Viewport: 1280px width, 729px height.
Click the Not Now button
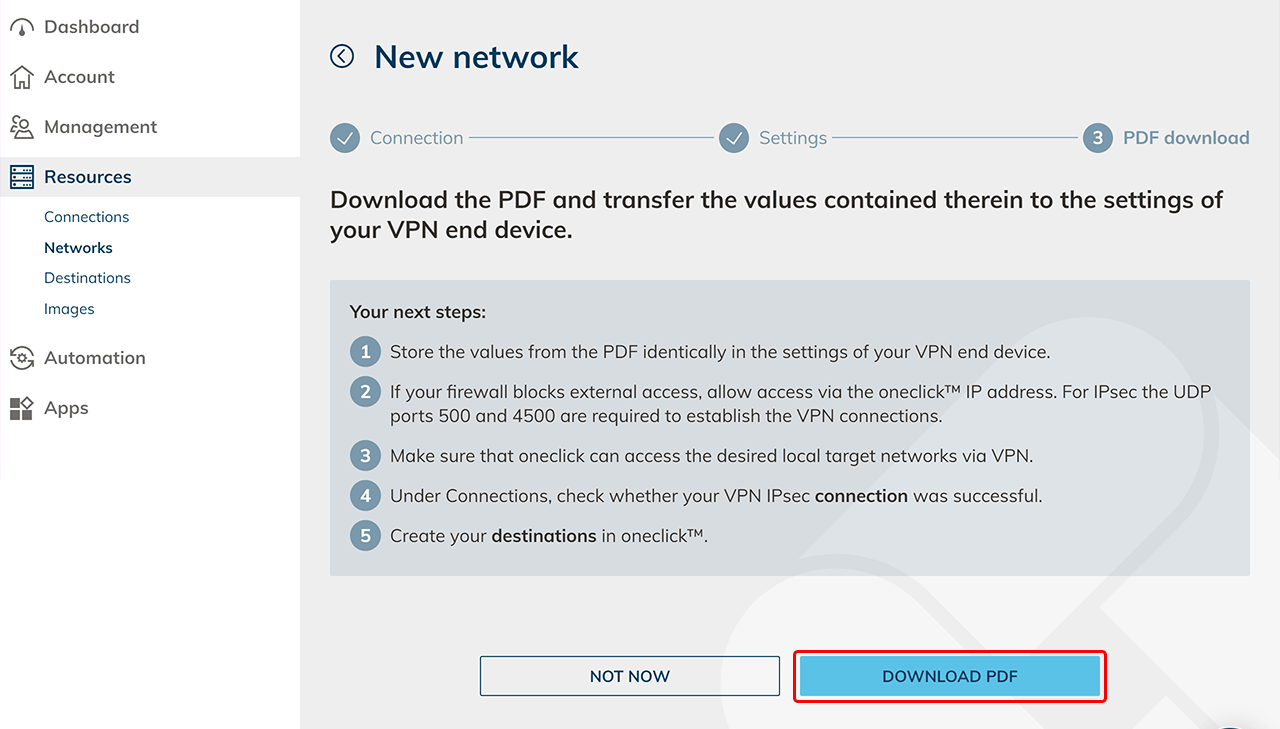click(629, 676)
